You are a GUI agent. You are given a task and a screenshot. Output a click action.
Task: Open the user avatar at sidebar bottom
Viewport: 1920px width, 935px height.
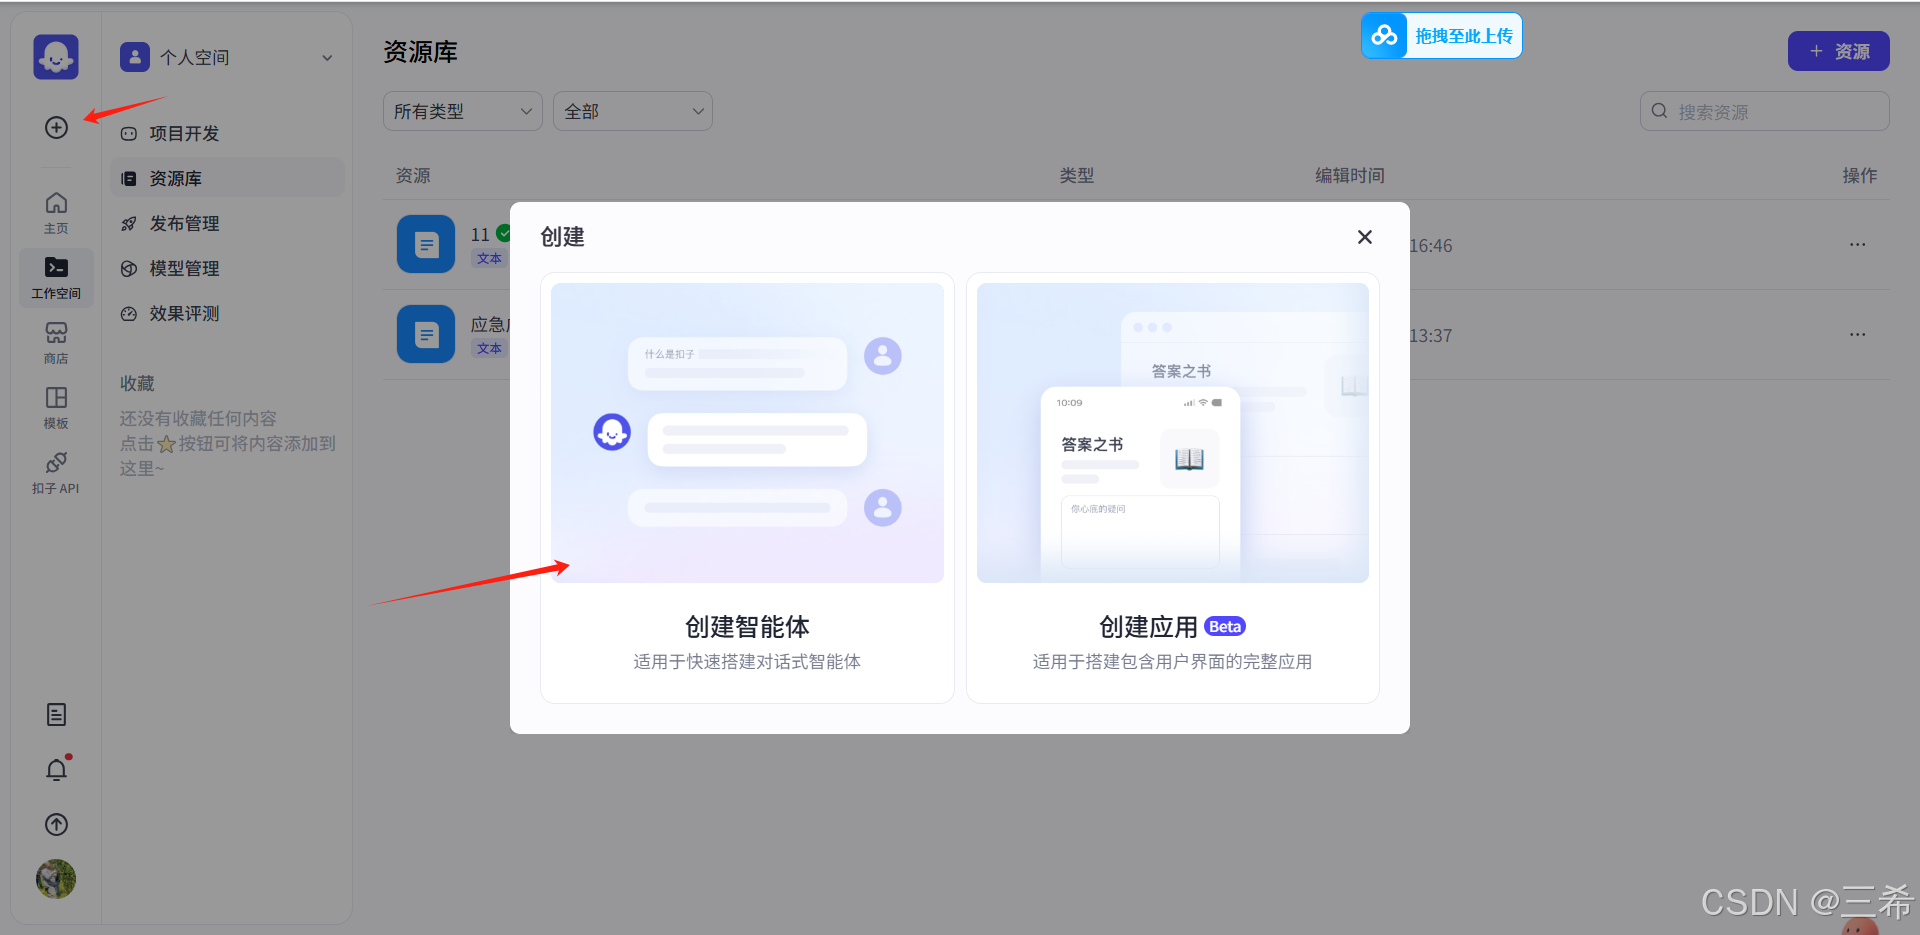coord(56,879)
